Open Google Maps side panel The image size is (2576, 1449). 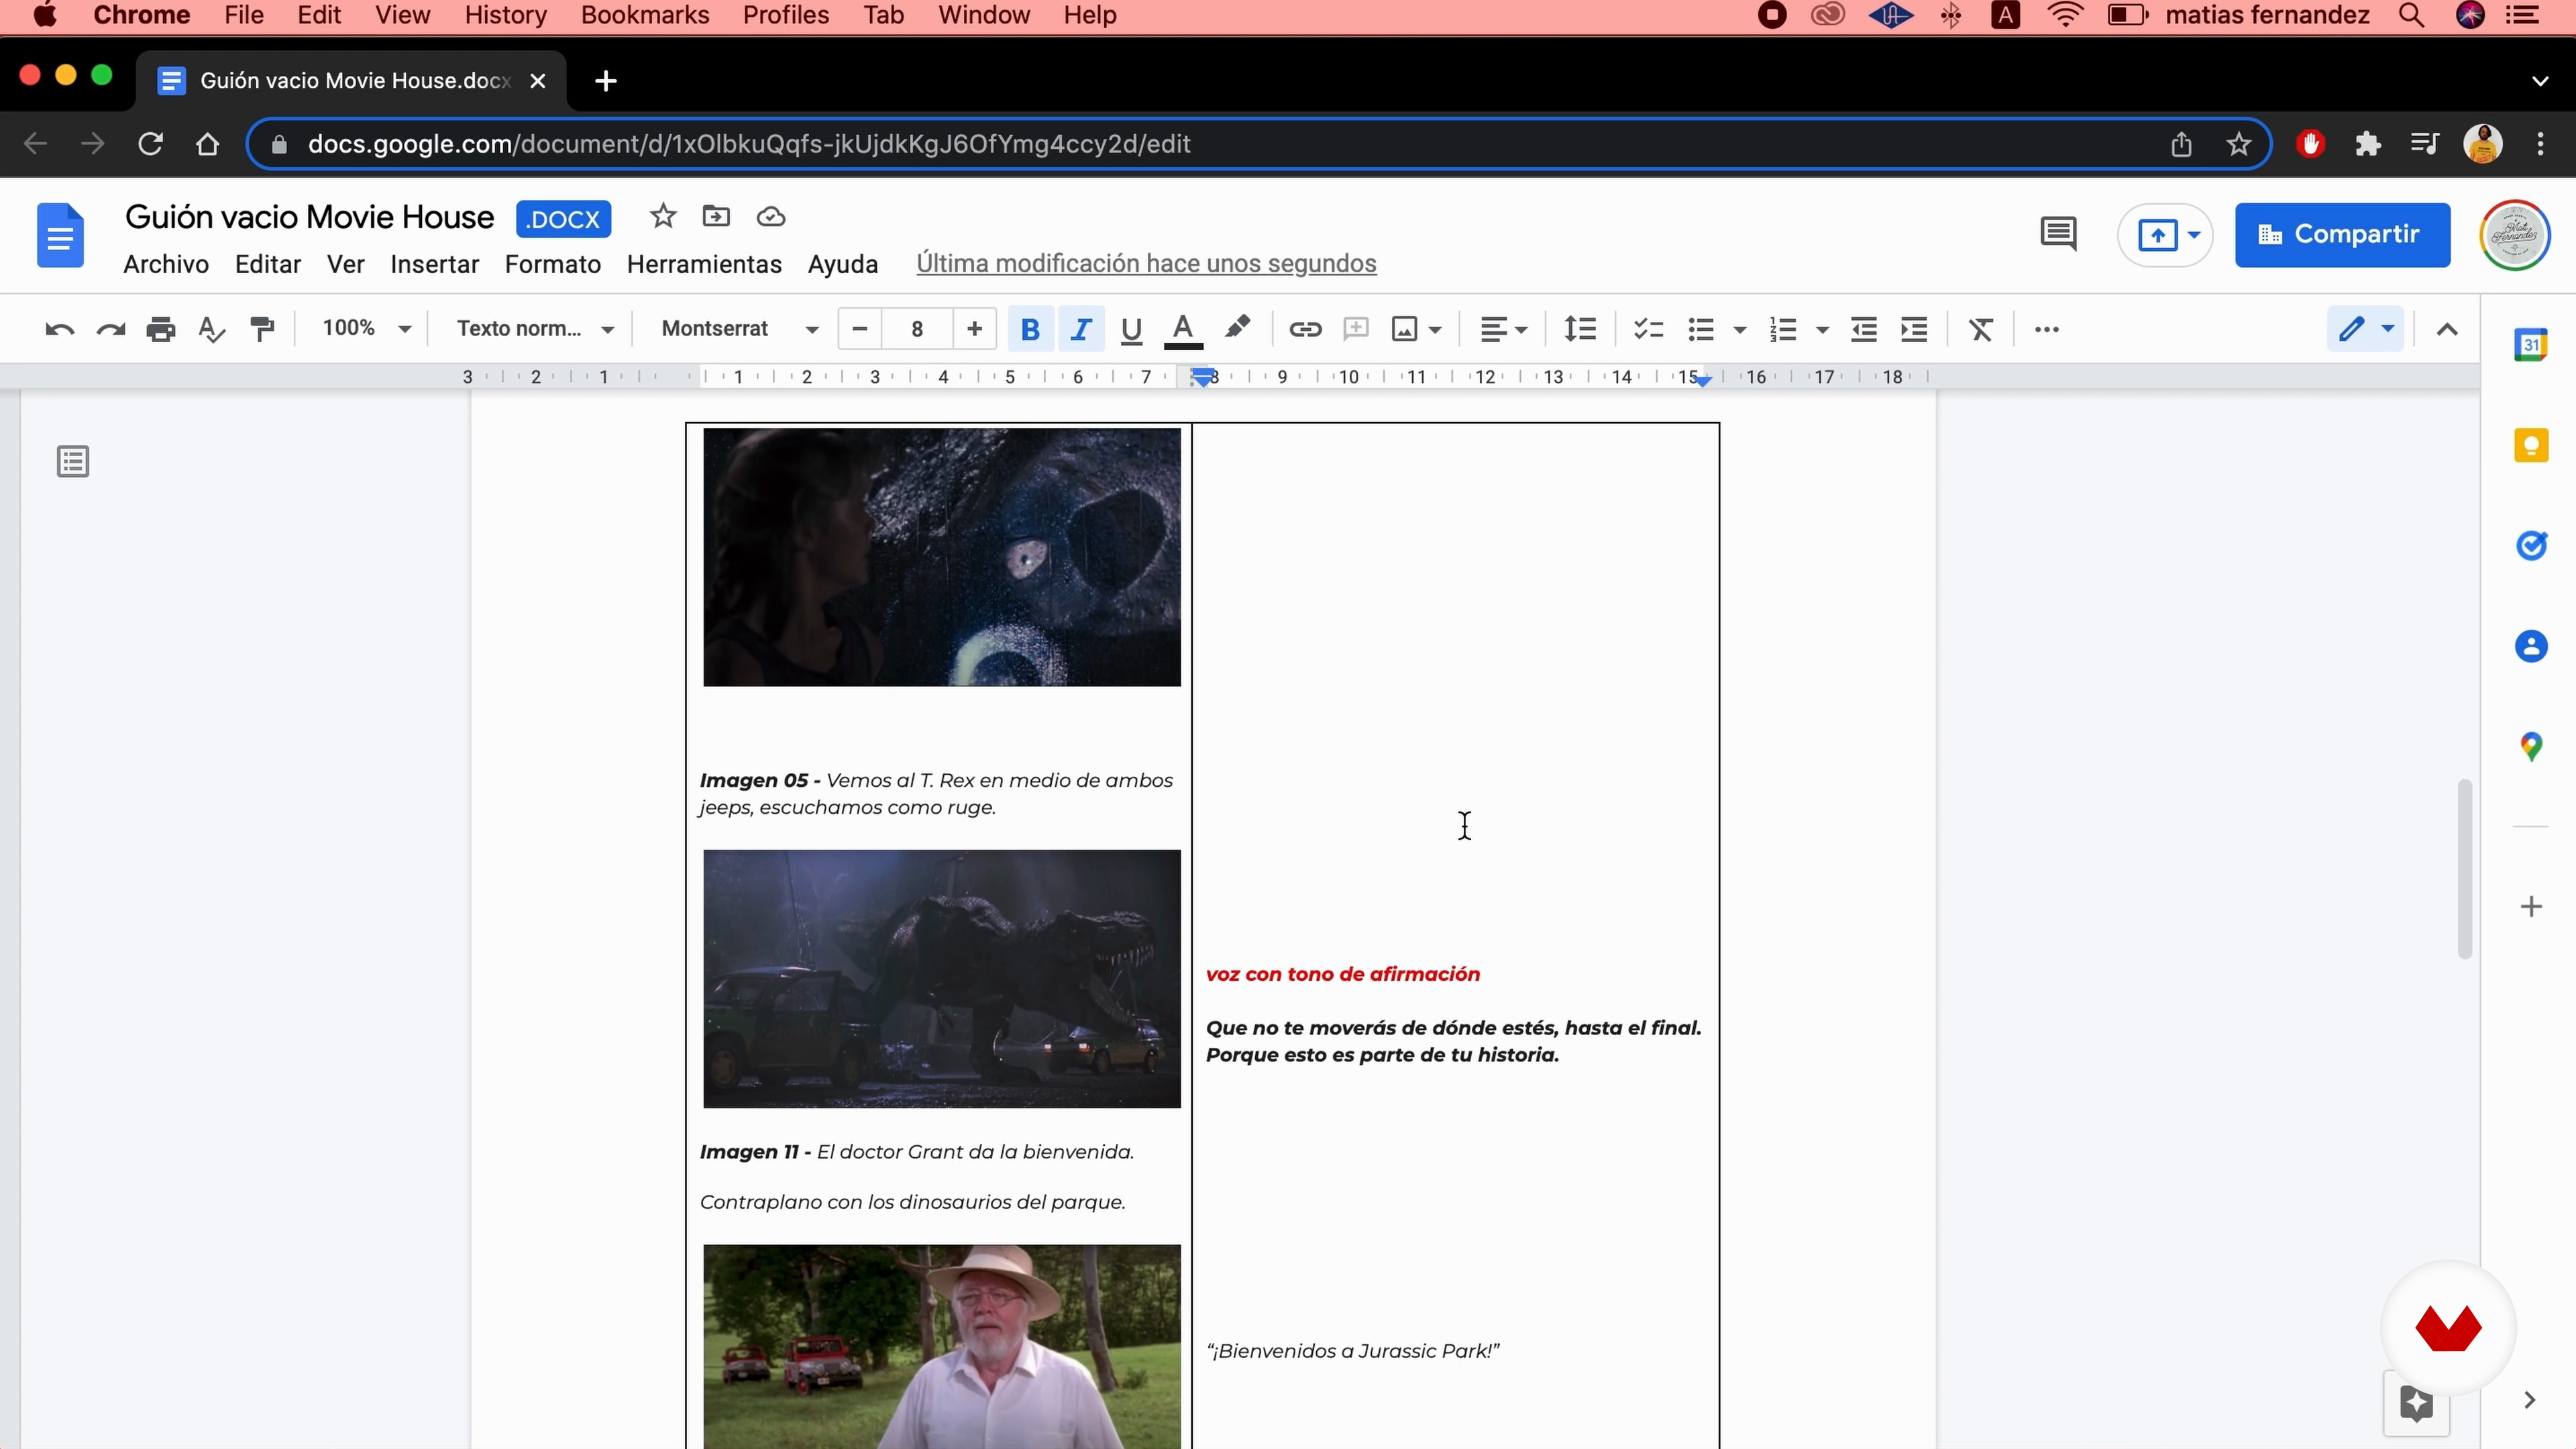[x=2531, y=746]
